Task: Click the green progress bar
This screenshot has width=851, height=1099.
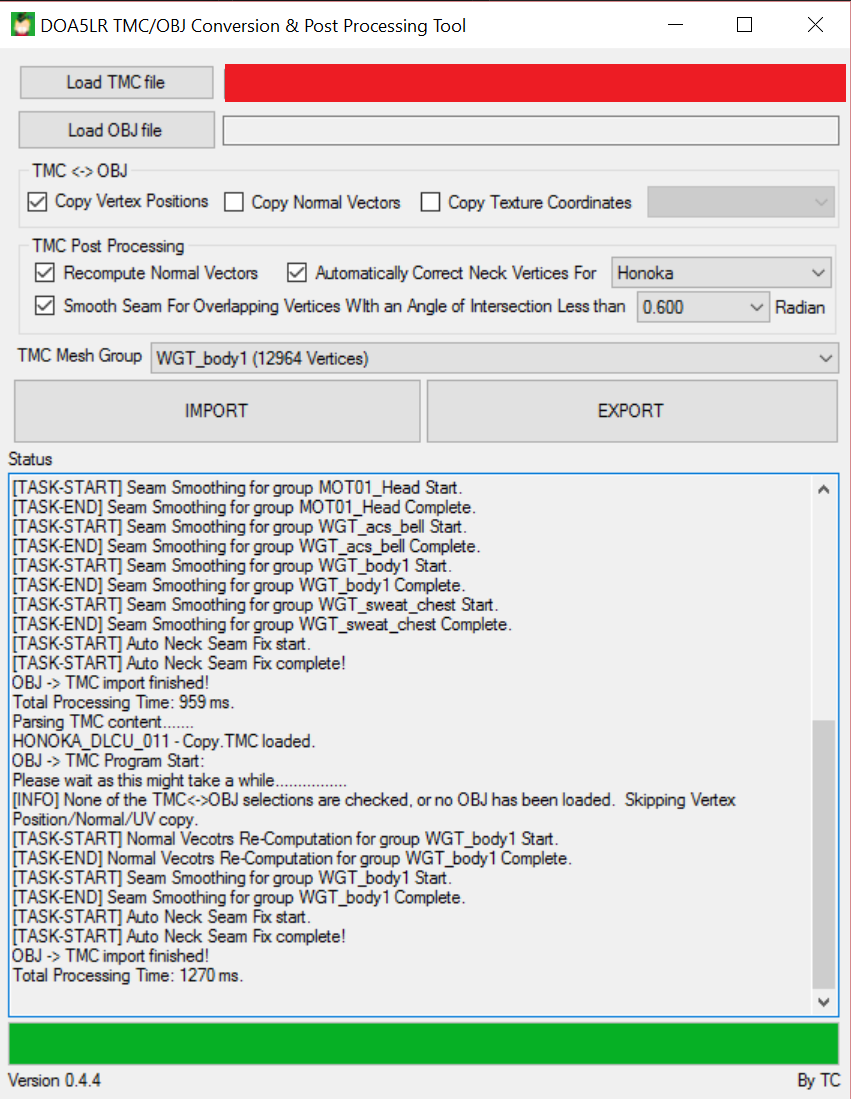Action: click(x=423, y=1043)
